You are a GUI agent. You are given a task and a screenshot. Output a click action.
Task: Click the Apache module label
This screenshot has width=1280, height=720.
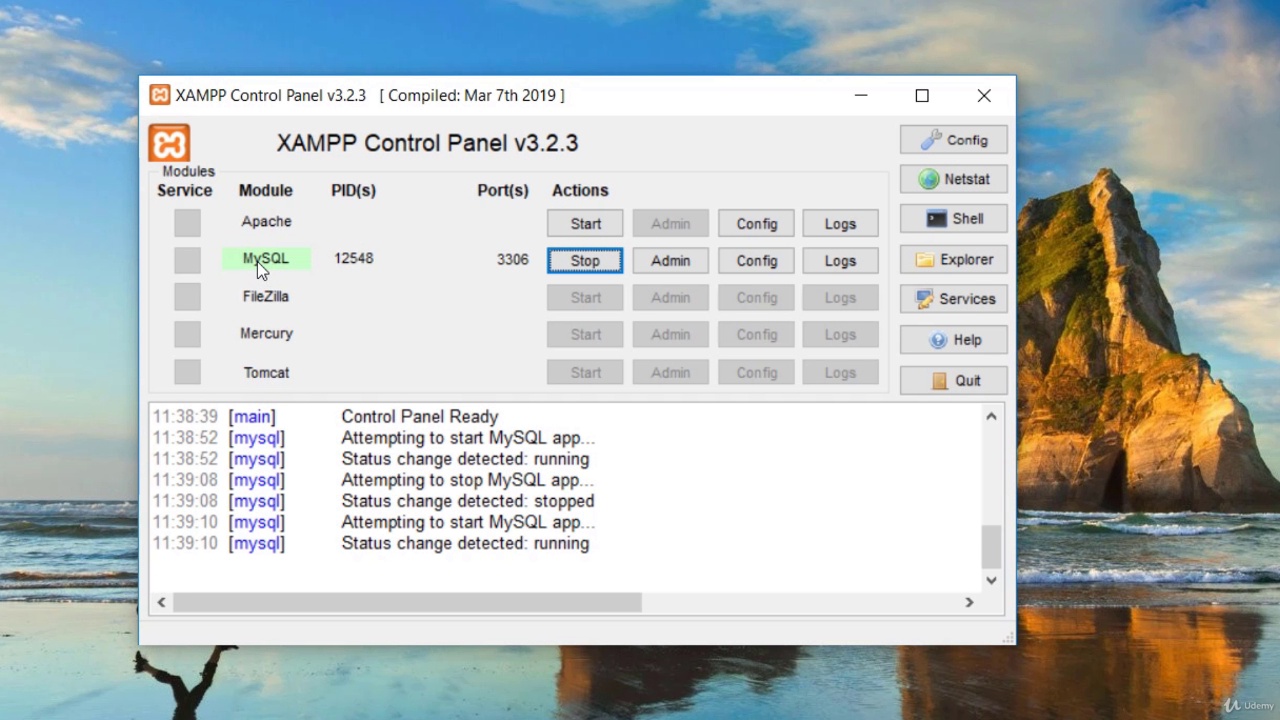point(266,221)
